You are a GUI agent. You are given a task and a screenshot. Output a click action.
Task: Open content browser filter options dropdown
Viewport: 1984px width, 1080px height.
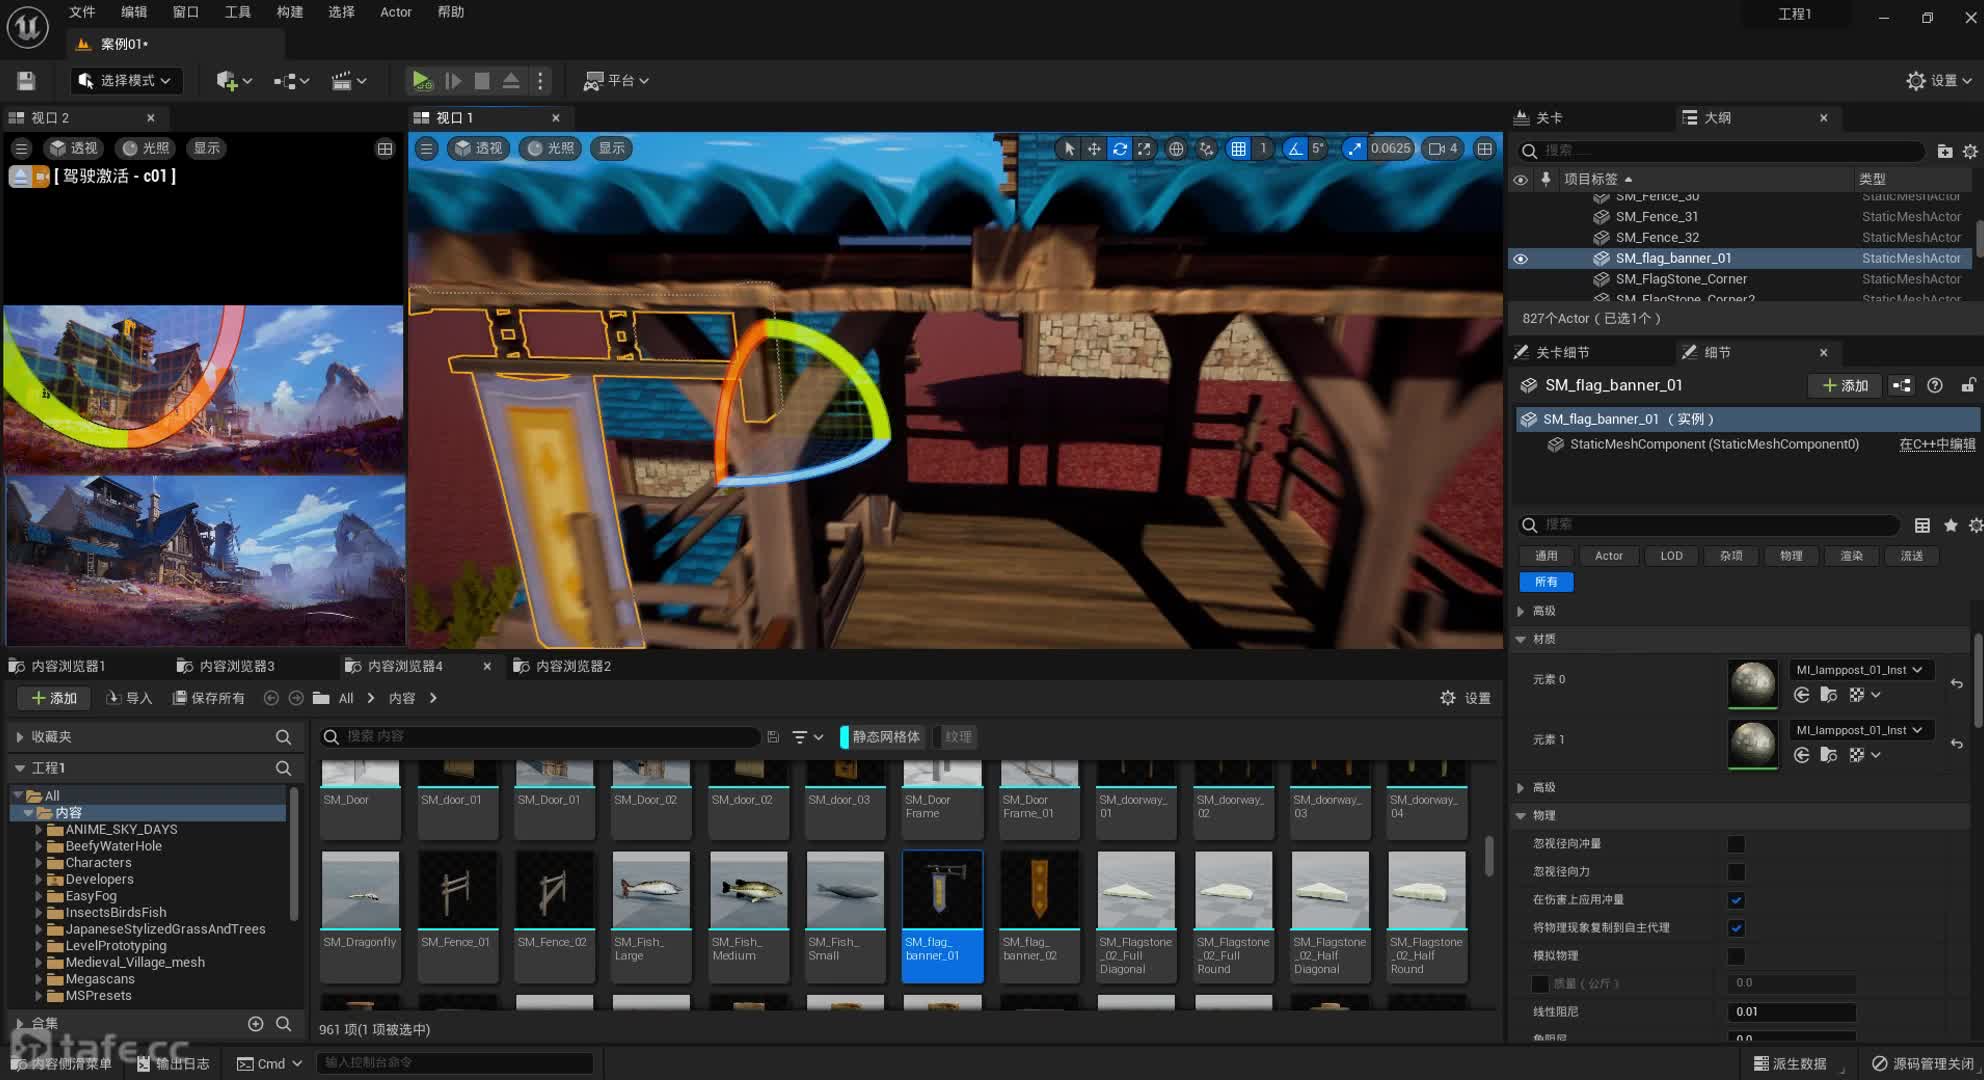click(x=808, y=737)
